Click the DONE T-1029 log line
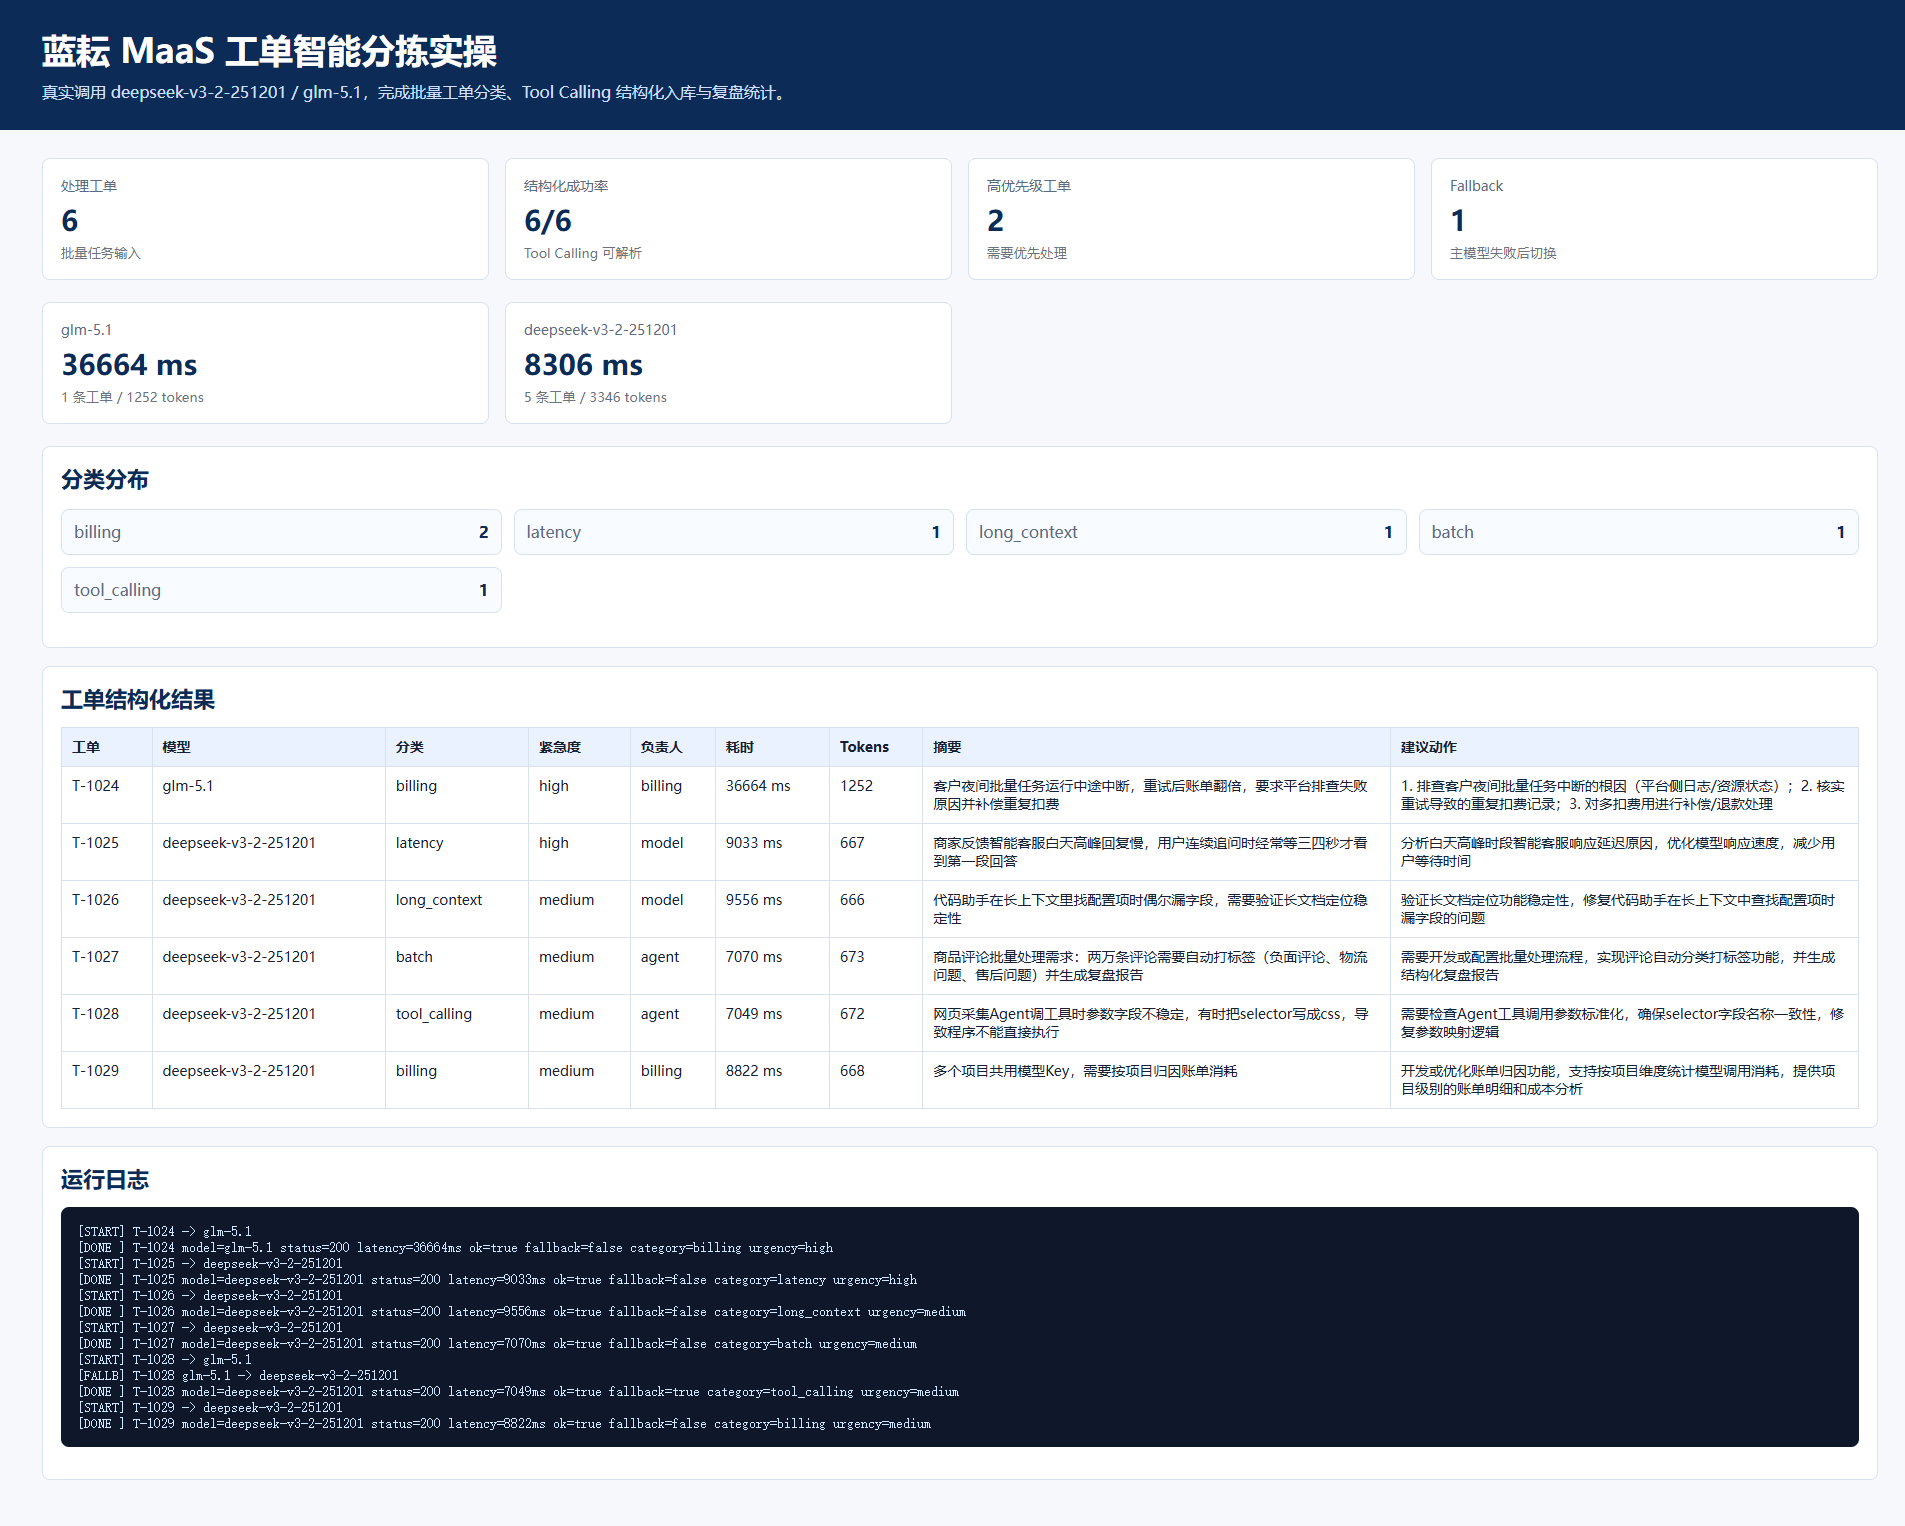The width and height of the screenshot is (1905, 1526). tap(504, 1424)
